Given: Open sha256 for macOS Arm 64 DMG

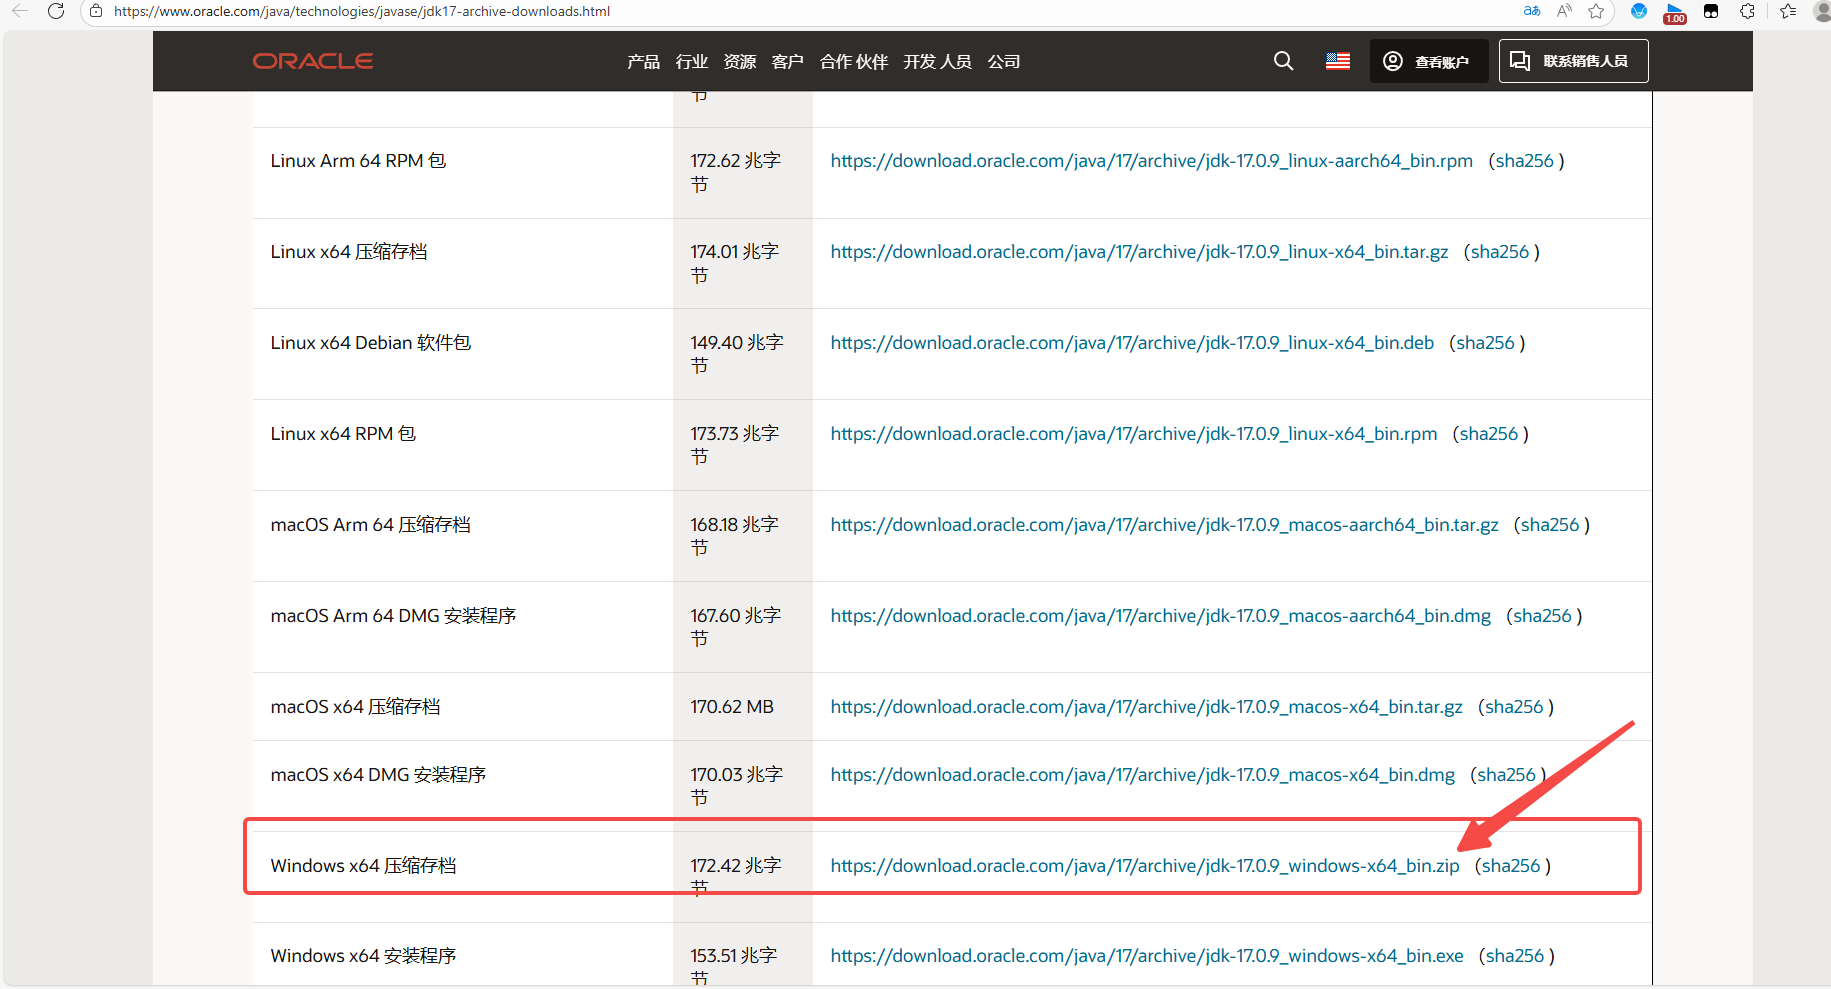Looking at the screenshot, I should tap(1542, 616).
